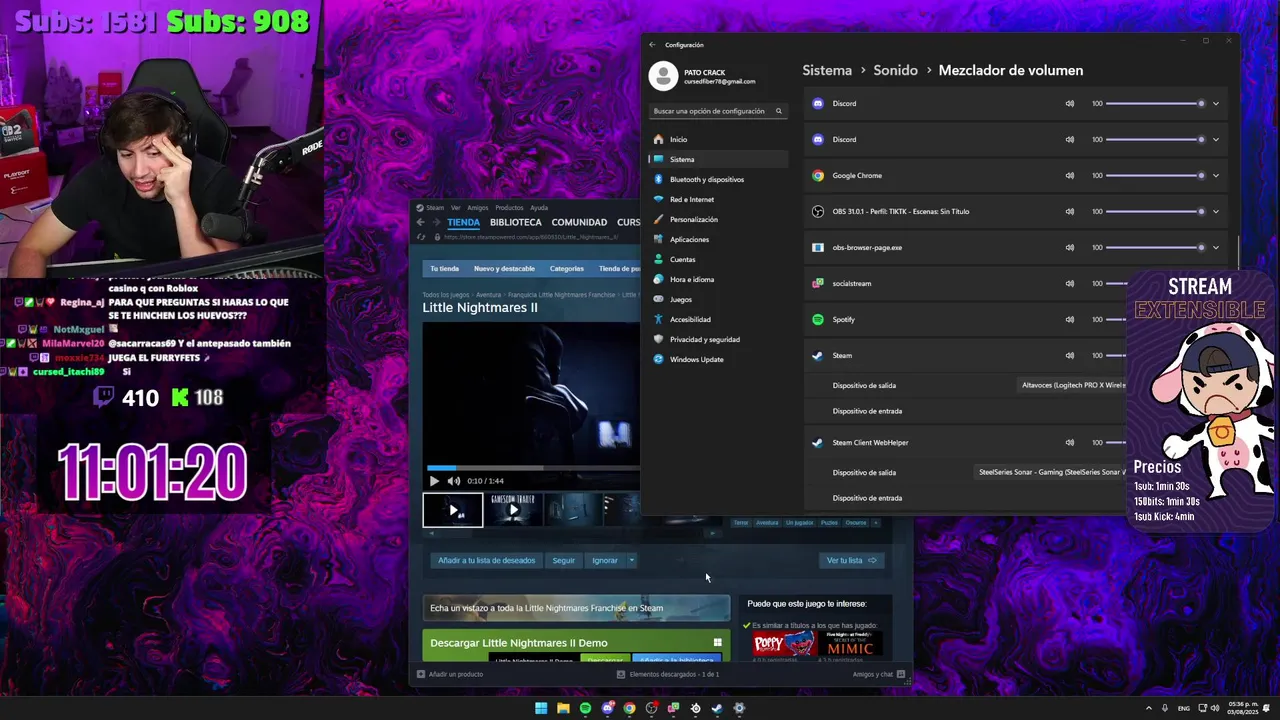Seek the Steam trailer progress bar
1280x720 pixels.
[x=533, y=468]
